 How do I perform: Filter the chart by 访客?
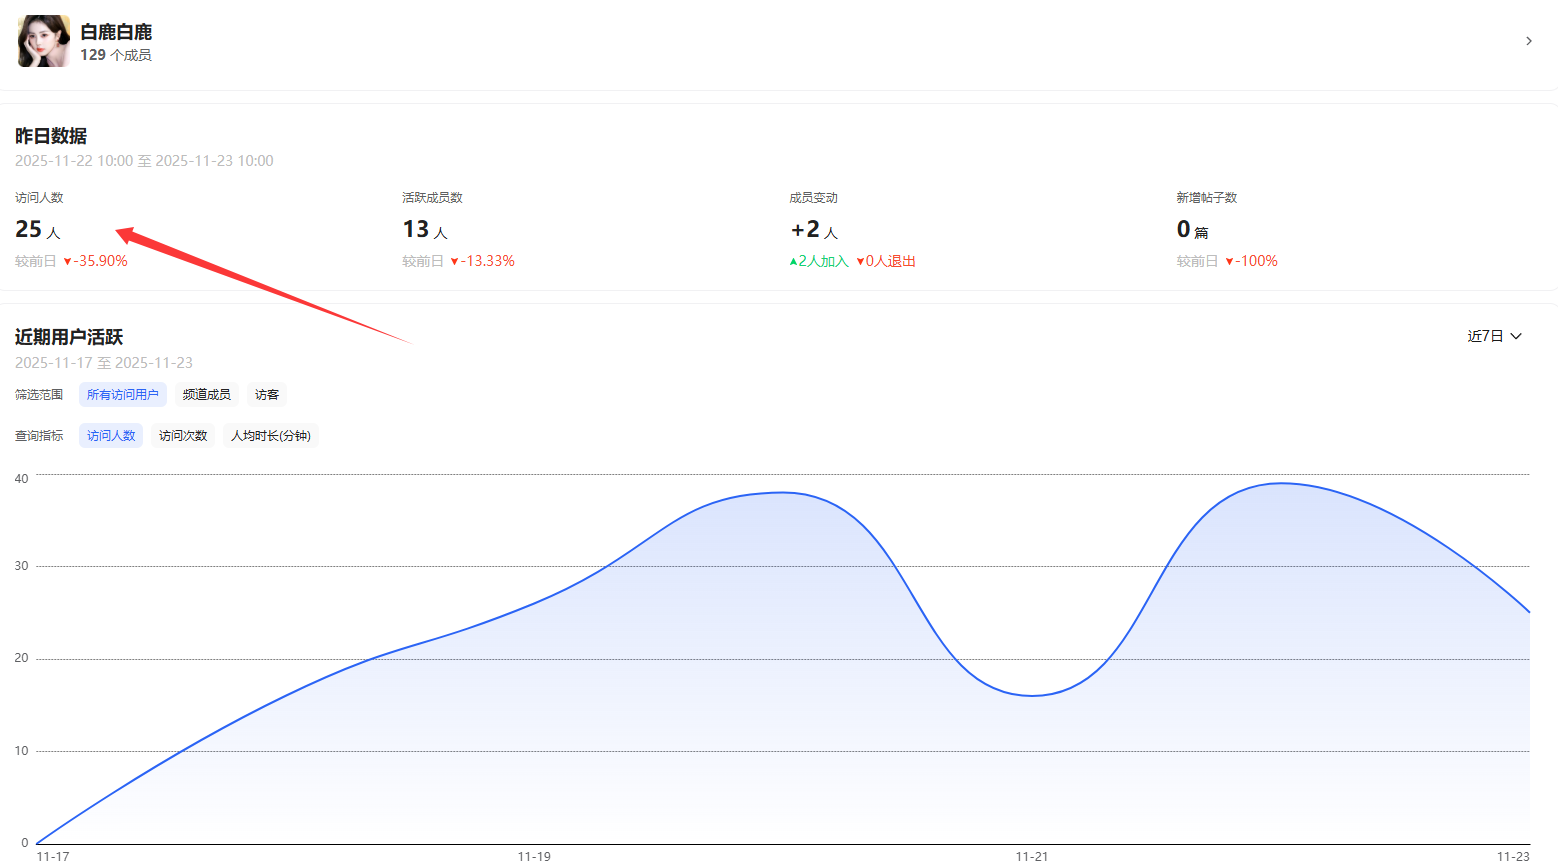coord(267,395)
